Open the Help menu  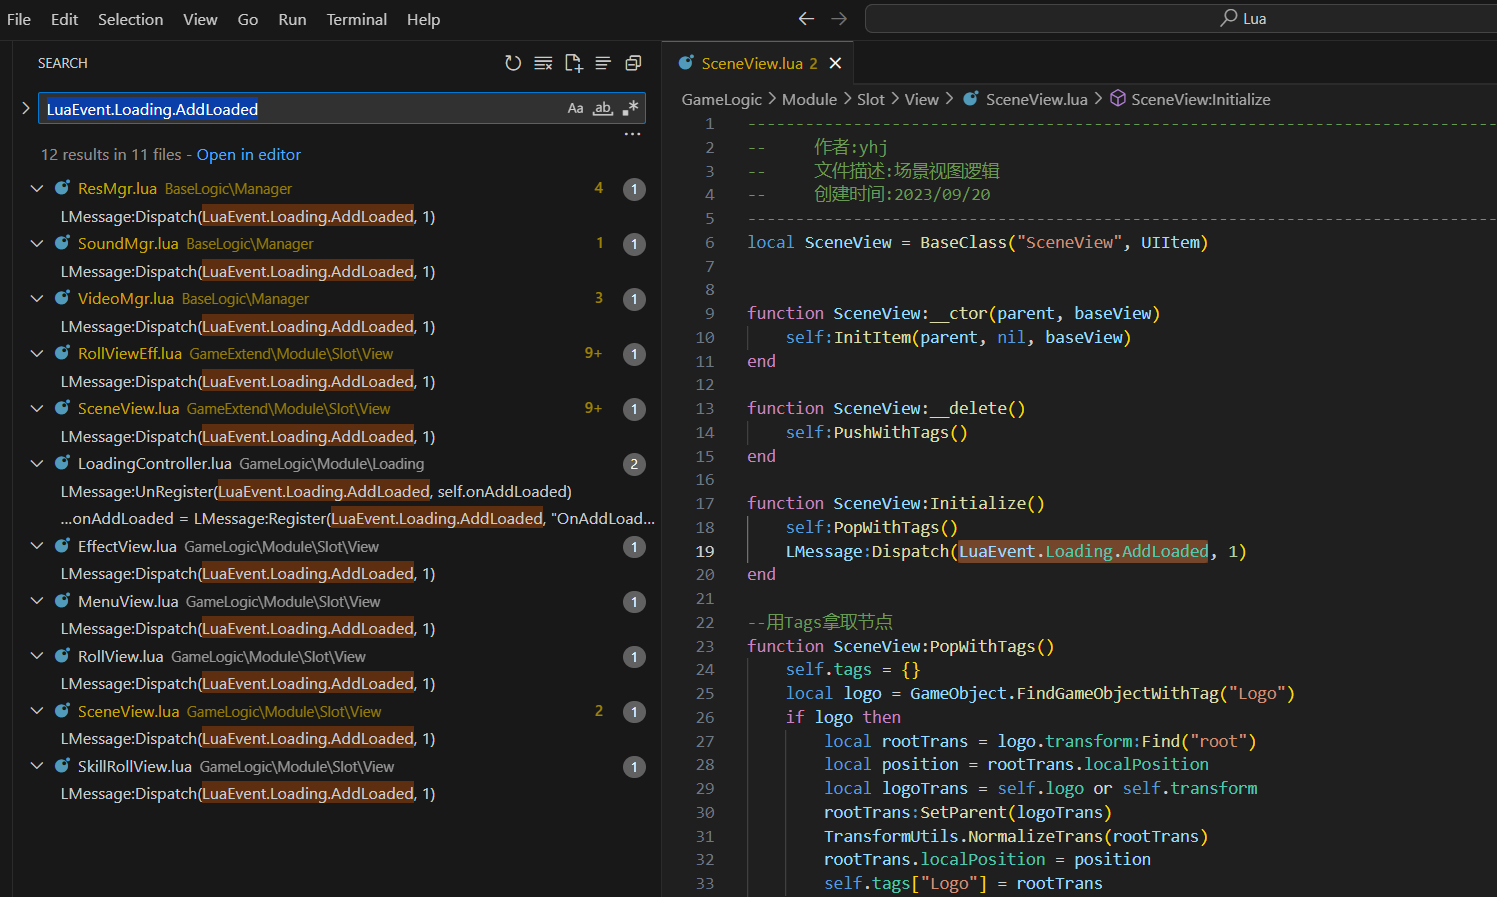(423, 19)
